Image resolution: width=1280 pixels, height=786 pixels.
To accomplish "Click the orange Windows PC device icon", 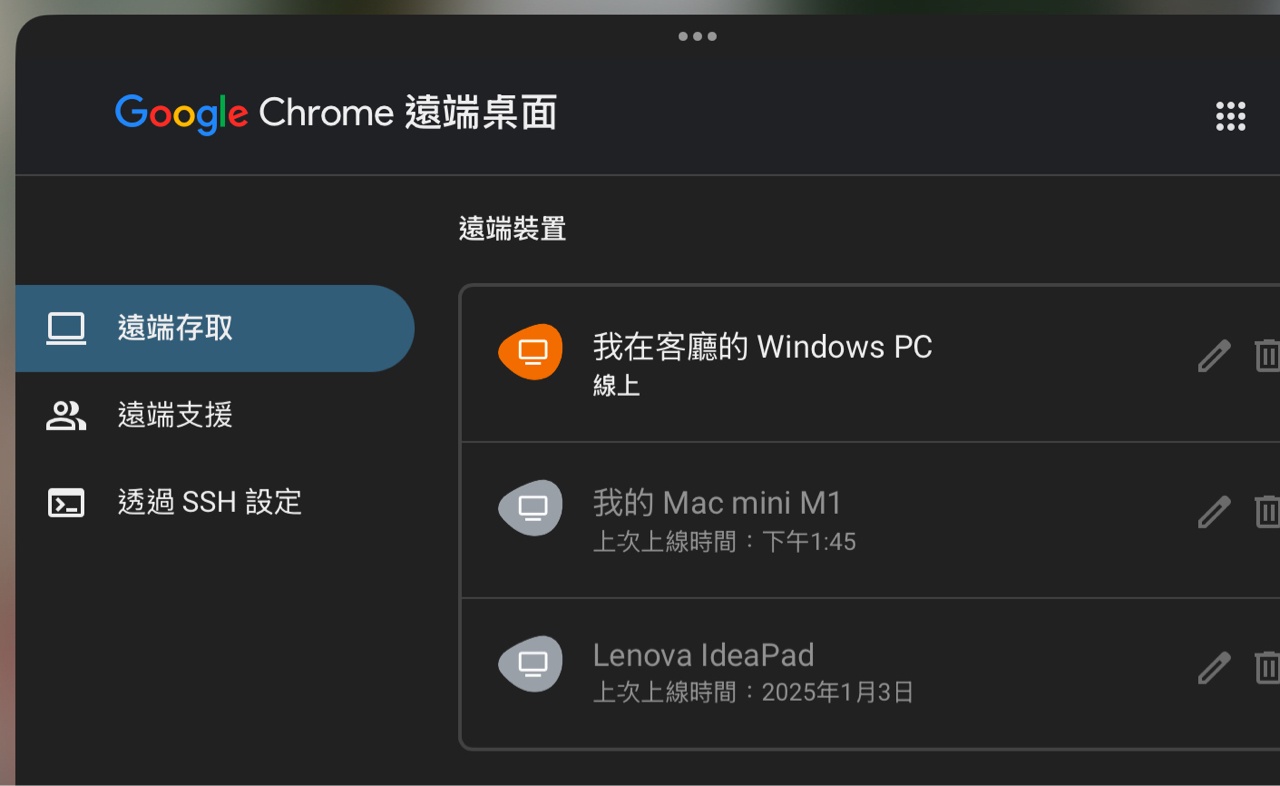I will tap(531, 352).
